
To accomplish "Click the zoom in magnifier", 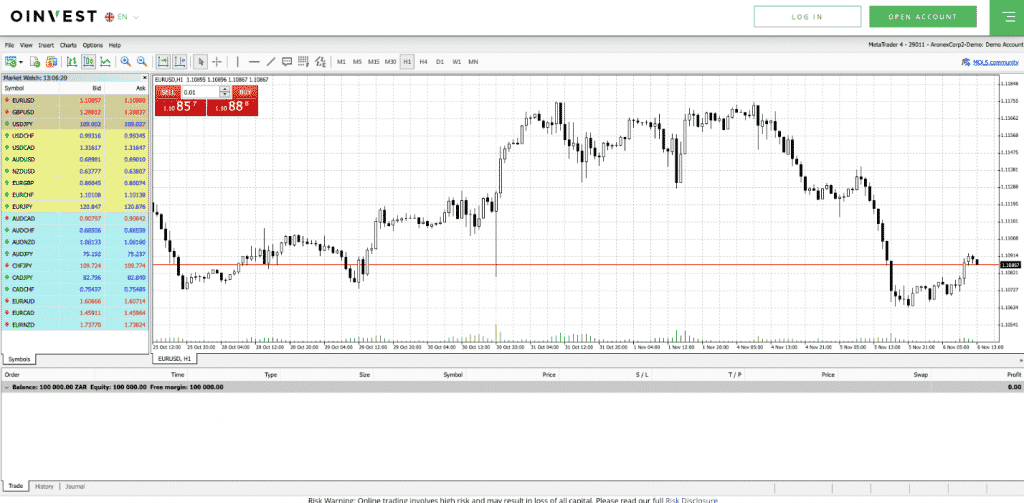I will point(125,61).
